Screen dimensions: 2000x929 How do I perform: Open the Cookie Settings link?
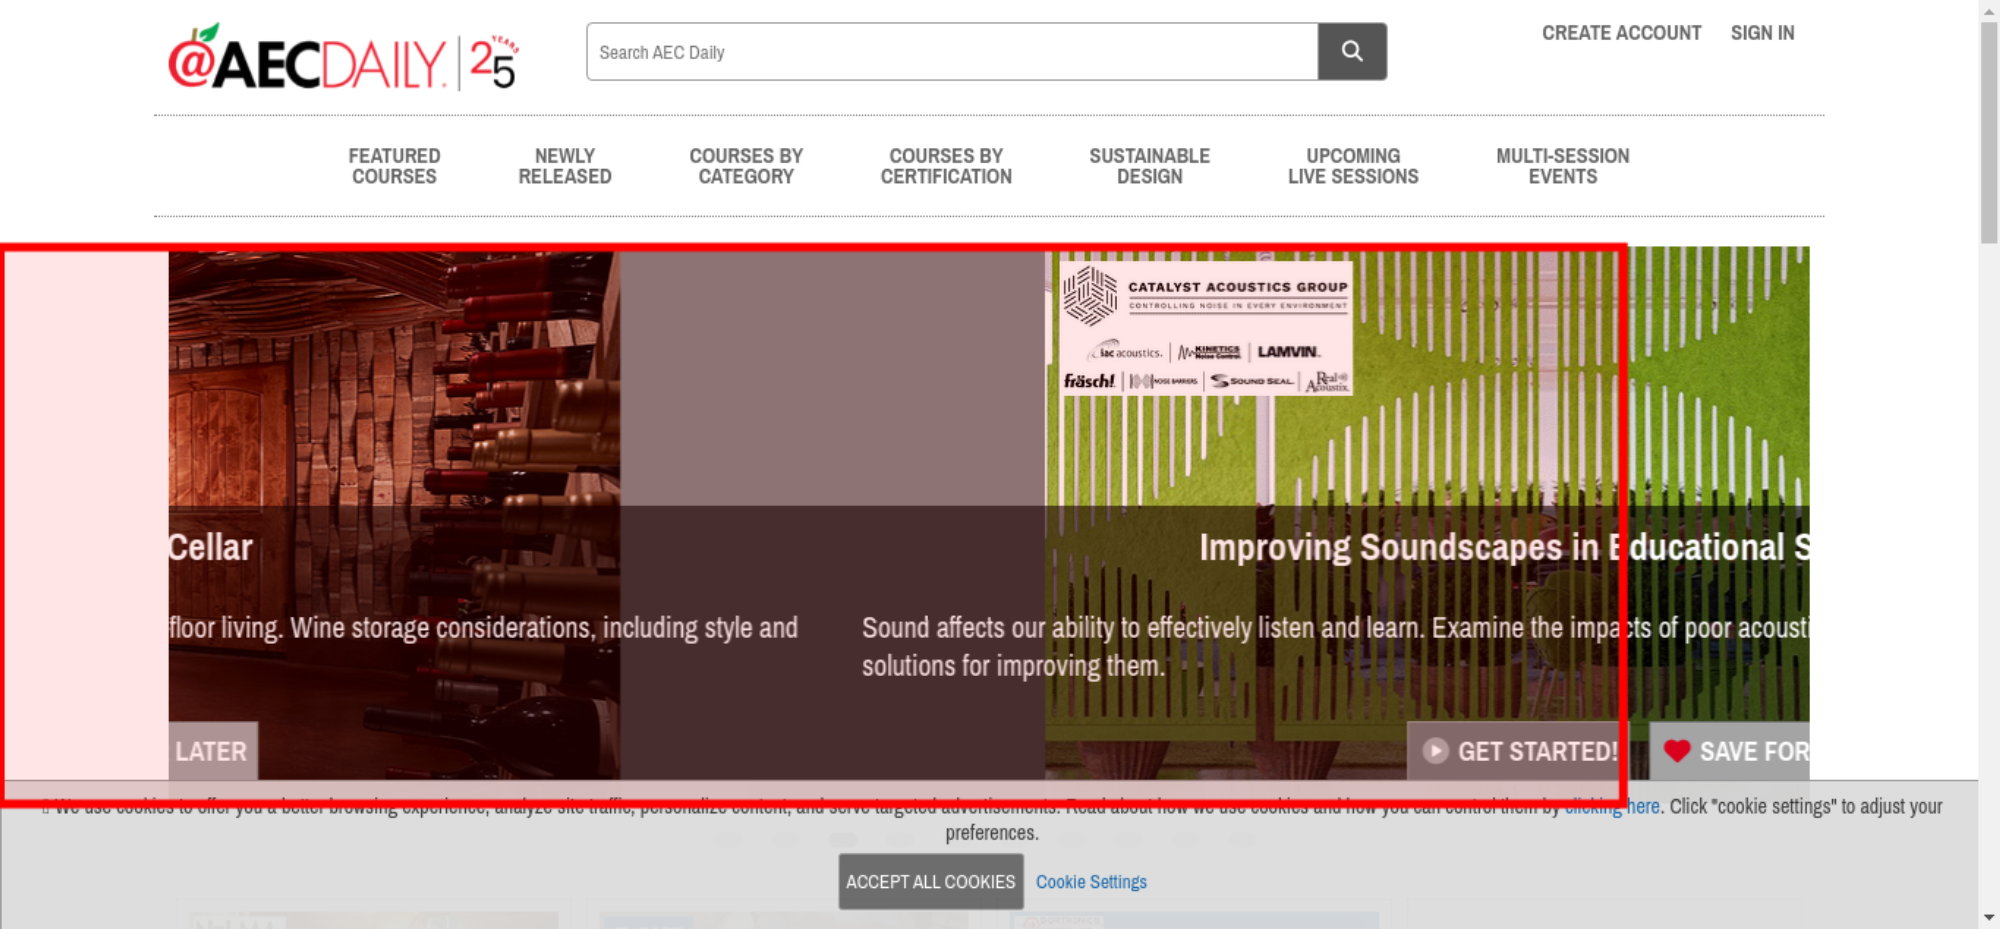1091,882
